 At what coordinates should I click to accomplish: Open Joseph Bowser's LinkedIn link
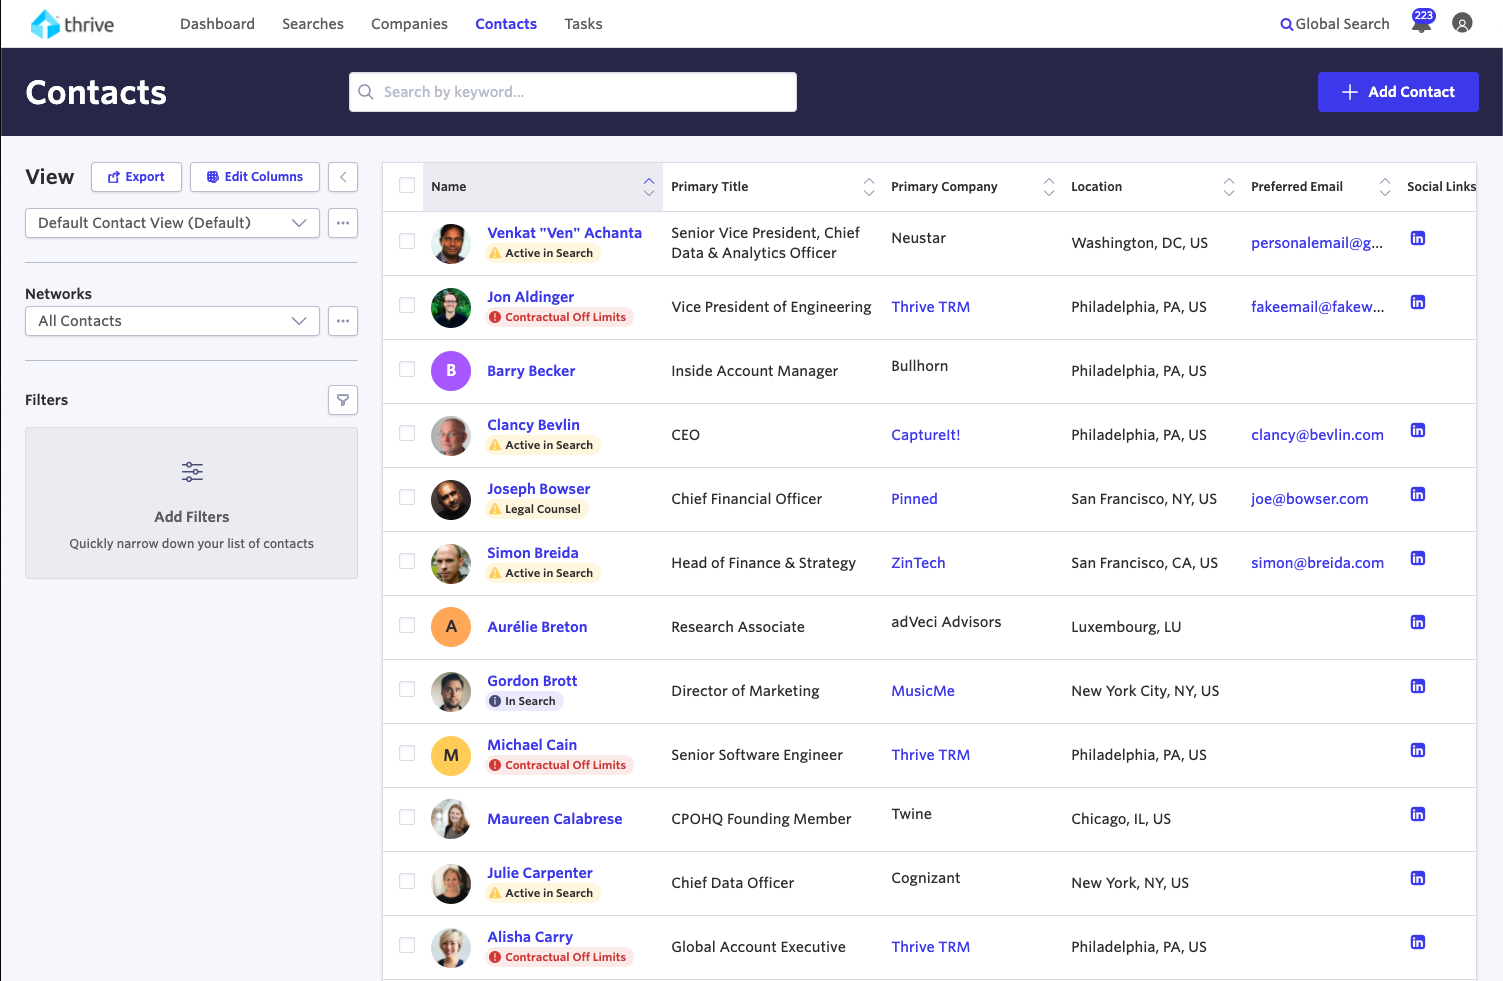point(1418,494)
